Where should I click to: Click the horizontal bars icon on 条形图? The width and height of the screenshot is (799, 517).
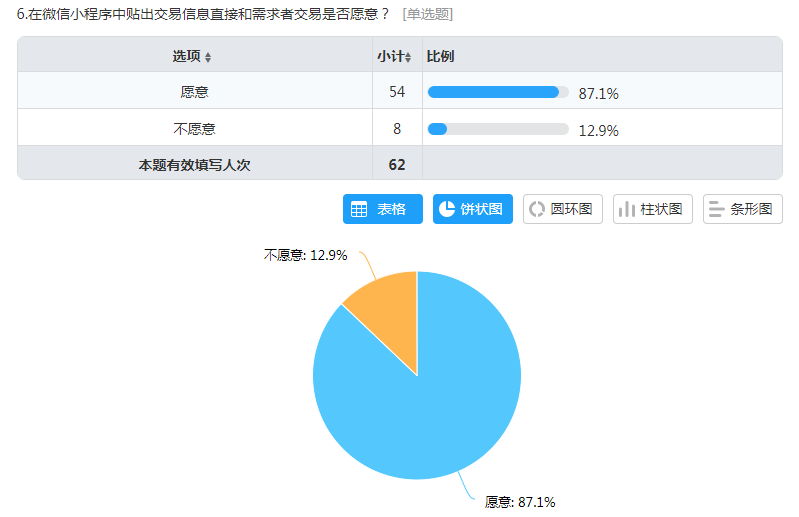[716, 209]
